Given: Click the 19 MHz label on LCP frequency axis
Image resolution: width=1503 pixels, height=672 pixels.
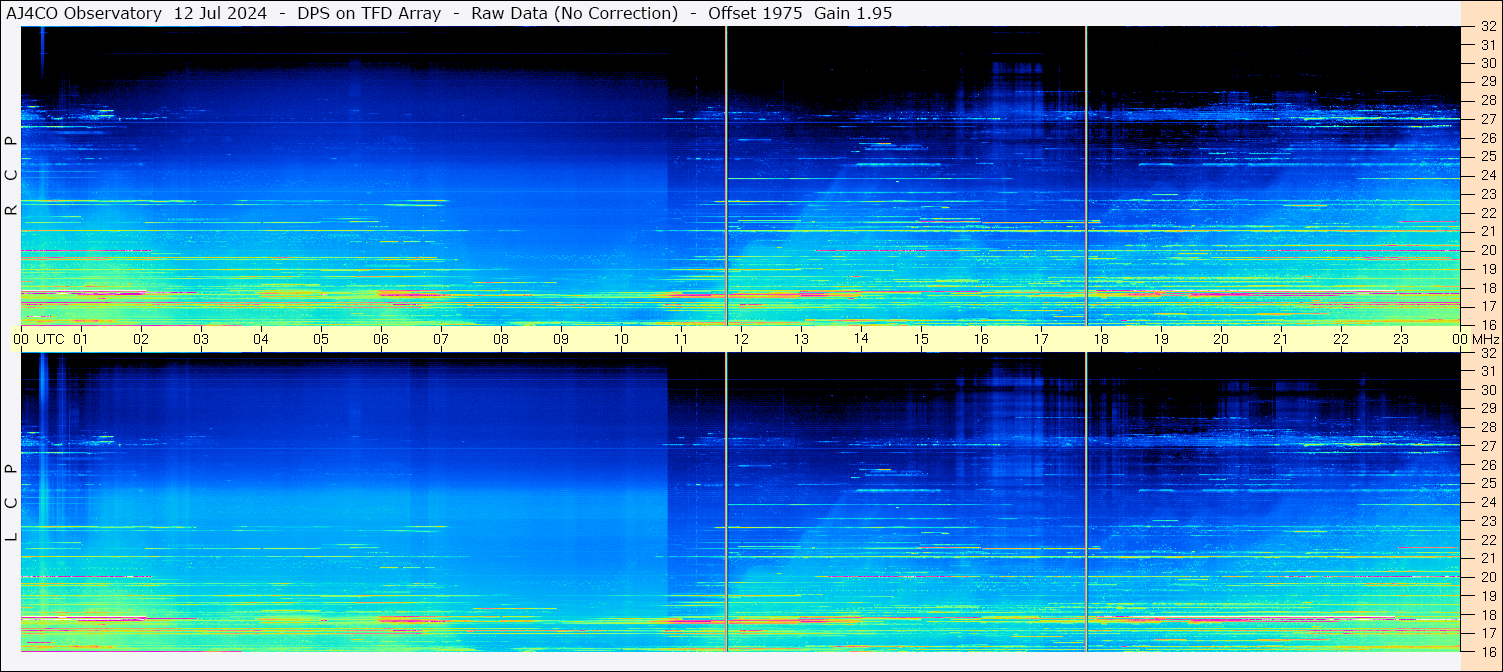Looking at the screenshot, I should (1488, 595).
